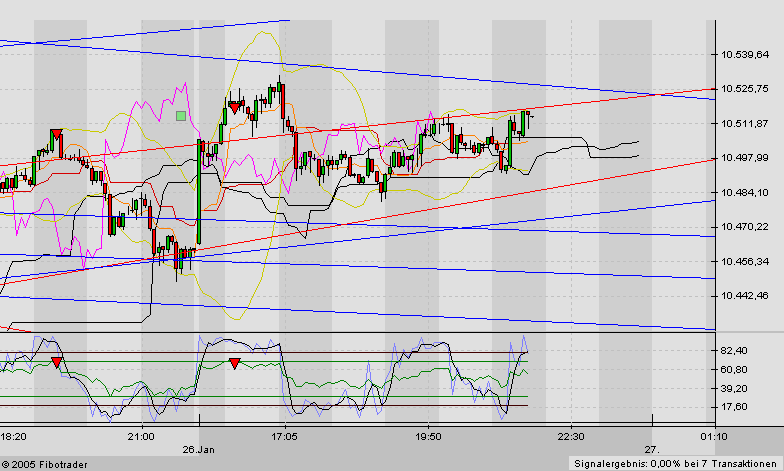Click the 10.525,75 price axis label
The width and height of the screenshot is (784, 471).
744,89
